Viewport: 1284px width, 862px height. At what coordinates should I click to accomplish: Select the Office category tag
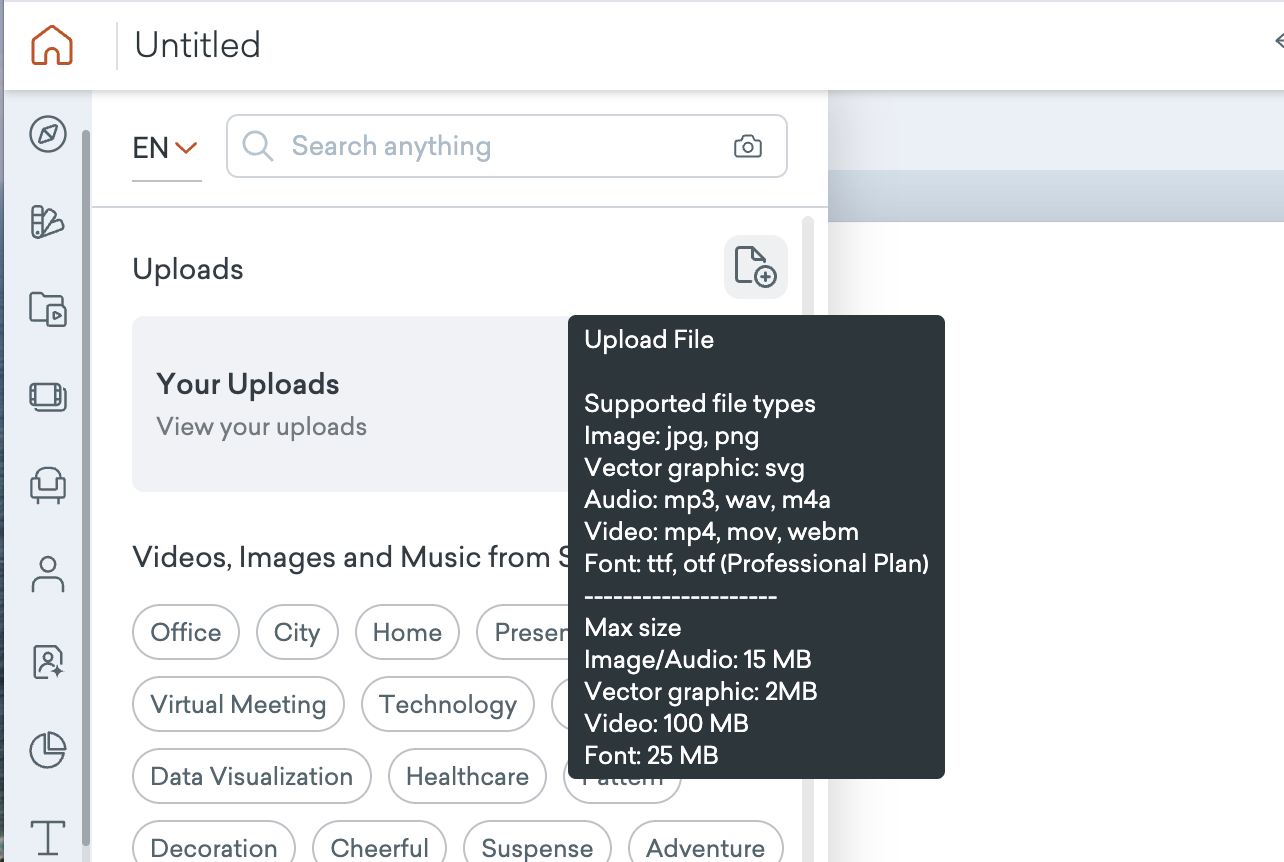coord(186,632)
